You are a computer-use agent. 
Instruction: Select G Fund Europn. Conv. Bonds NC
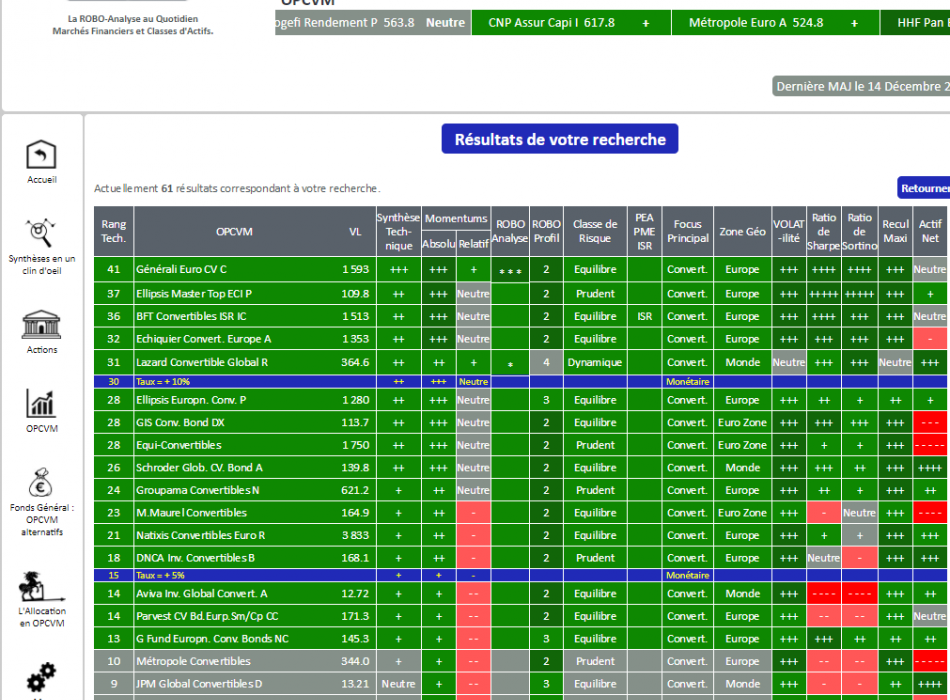212,639
